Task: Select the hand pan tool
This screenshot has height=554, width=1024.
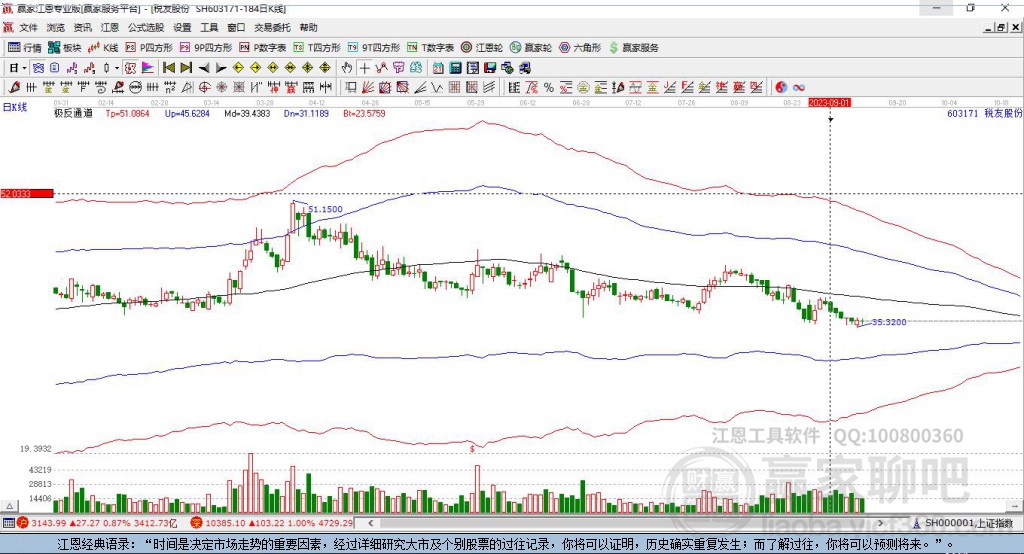Action: [347, 68]
